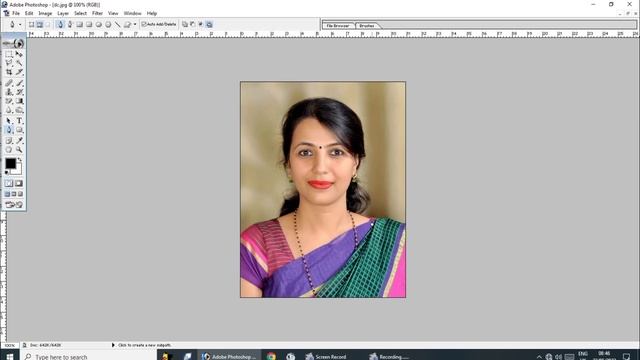The image size is (640, 360).
Task: Click the Windows taskbar search box
Action: [88, 356]
